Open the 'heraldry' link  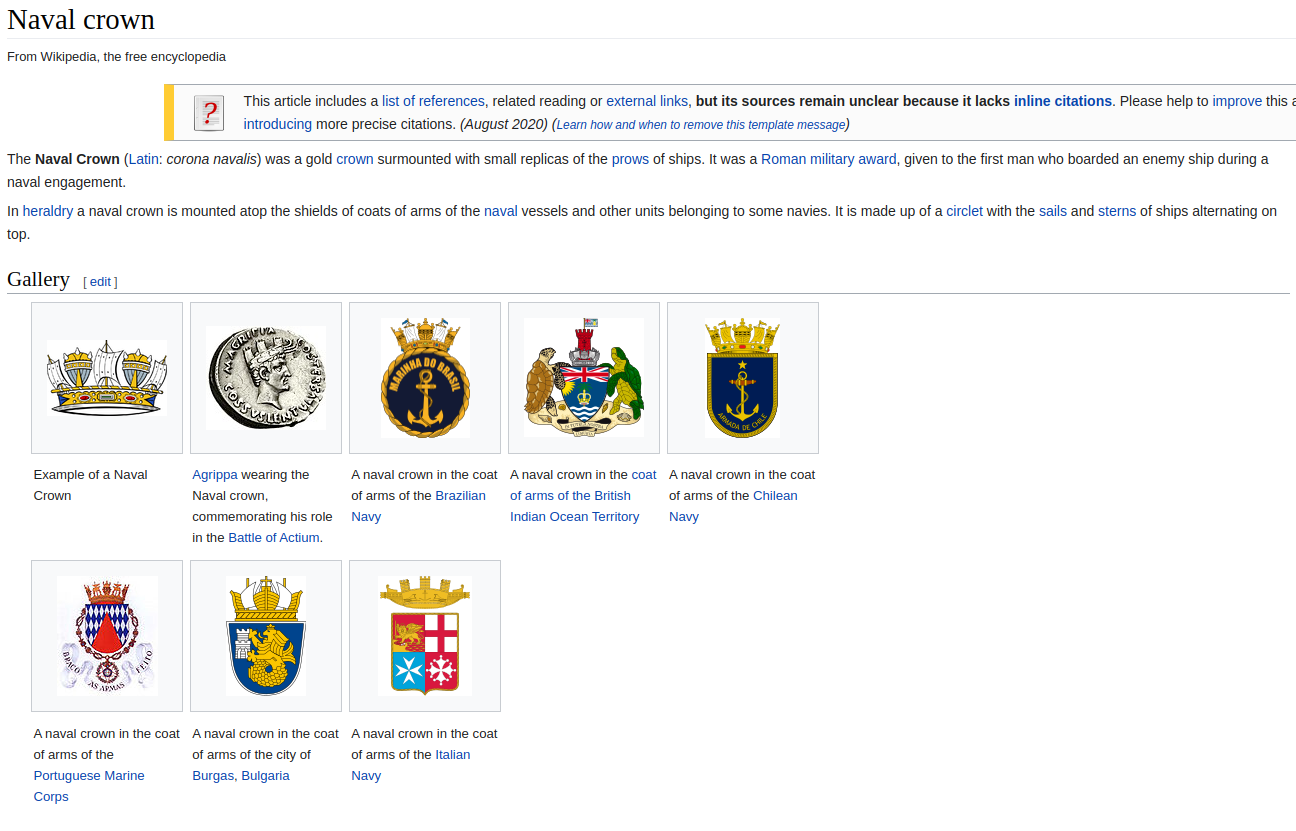47,211
